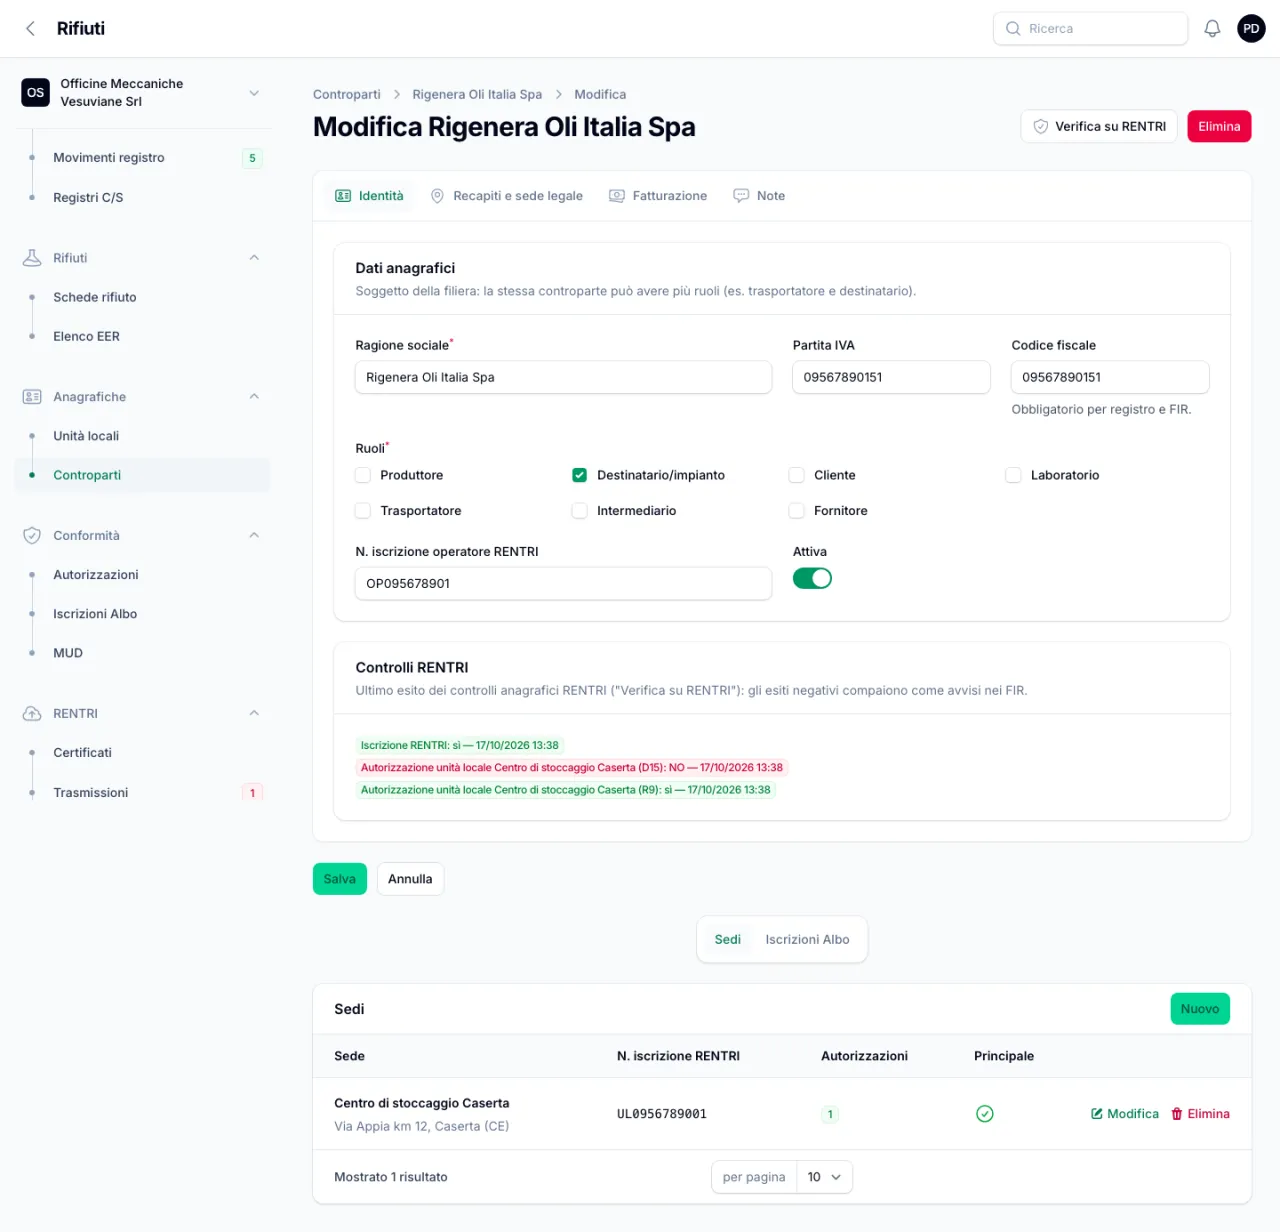The width and height of the screenshot is (1280, 1232).
Task: Click the OS company logo badge
Action: 36,92
